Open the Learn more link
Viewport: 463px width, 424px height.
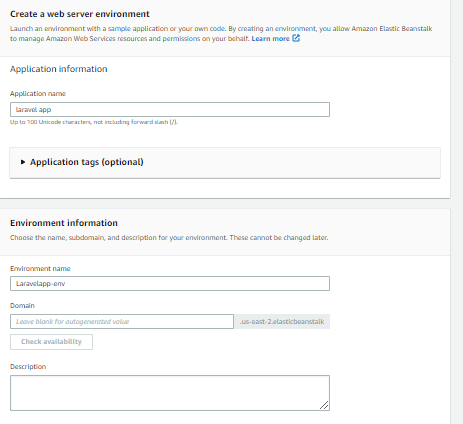pos(270,39)
